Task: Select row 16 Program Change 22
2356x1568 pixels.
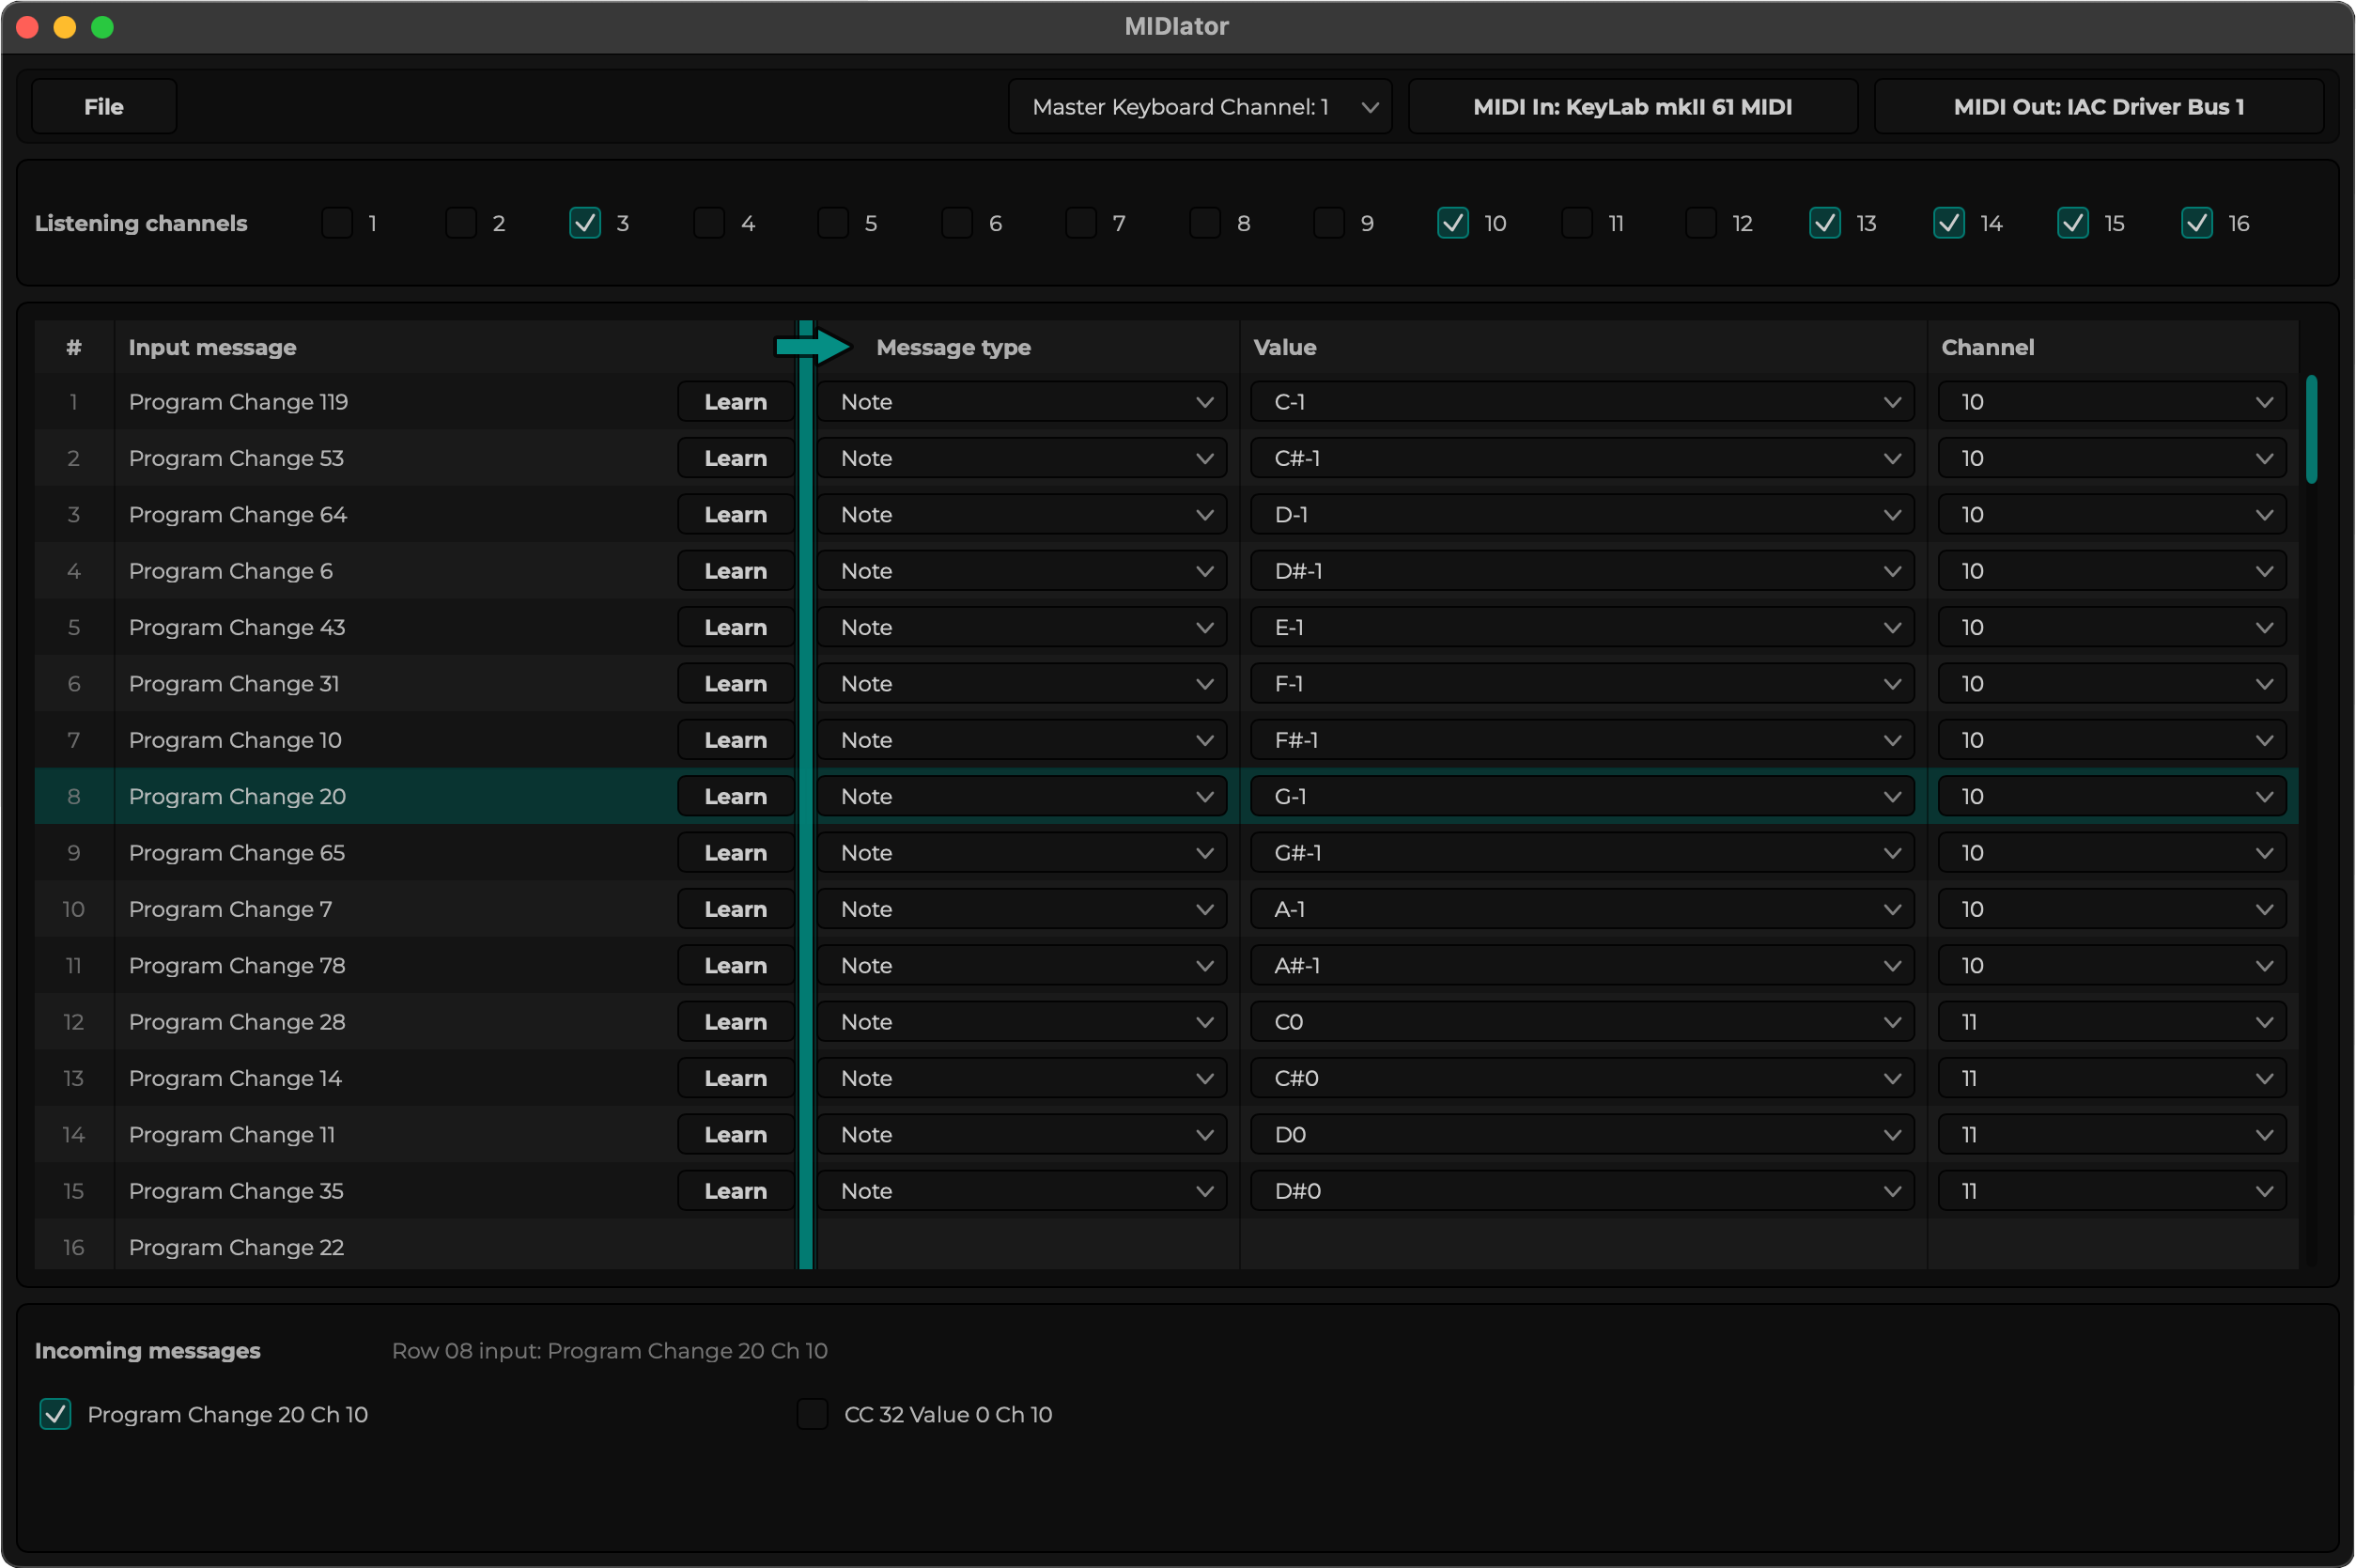Action: tap(1166, 1245)
